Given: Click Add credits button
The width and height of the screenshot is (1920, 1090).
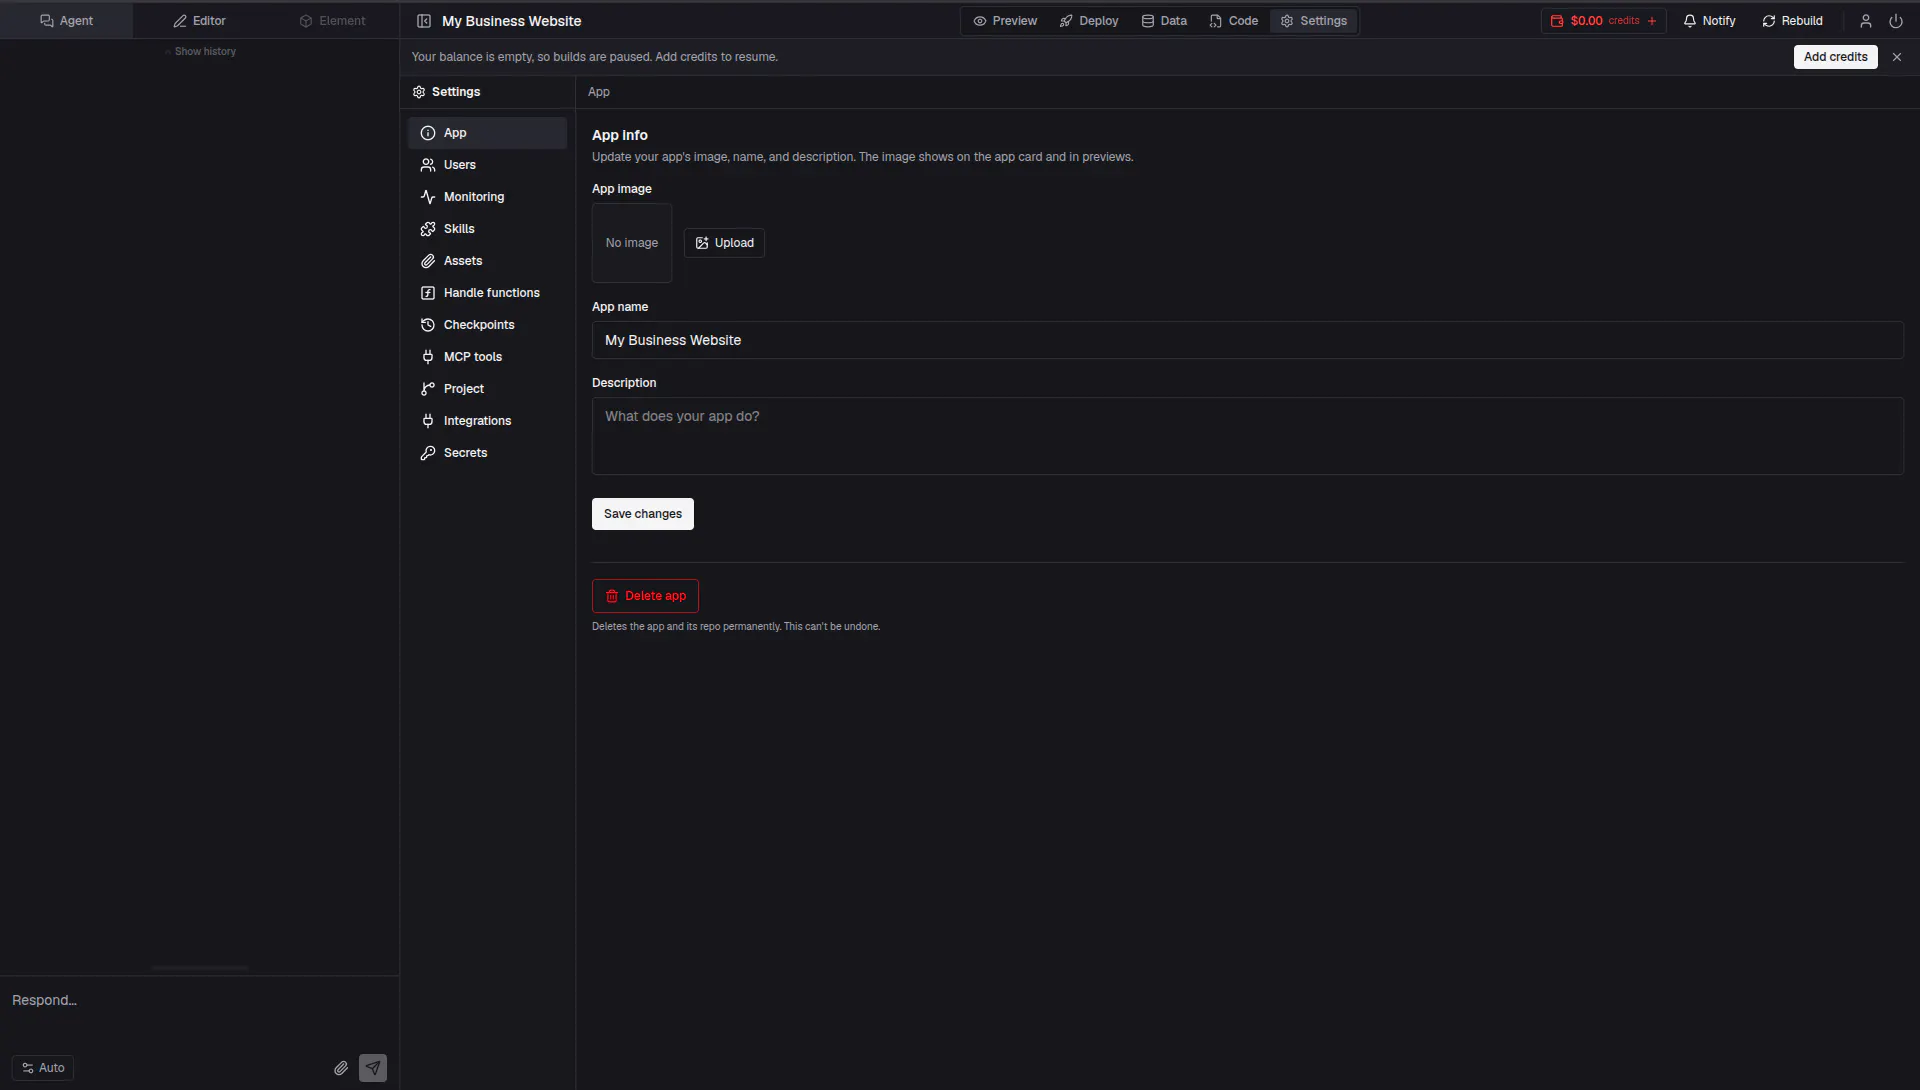Looking at the screenshot, I should [x=1835, y=57].
